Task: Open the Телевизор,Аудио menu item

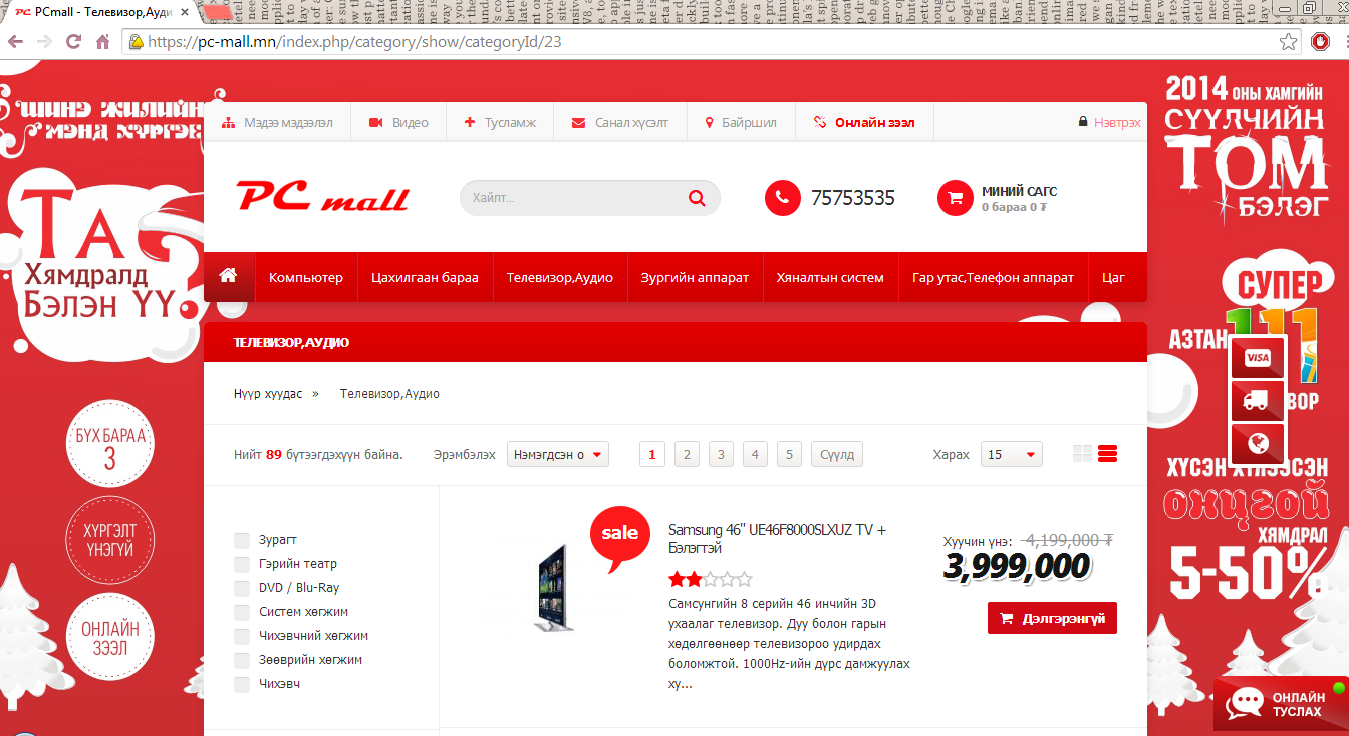Action: click(x=559, y=277)
